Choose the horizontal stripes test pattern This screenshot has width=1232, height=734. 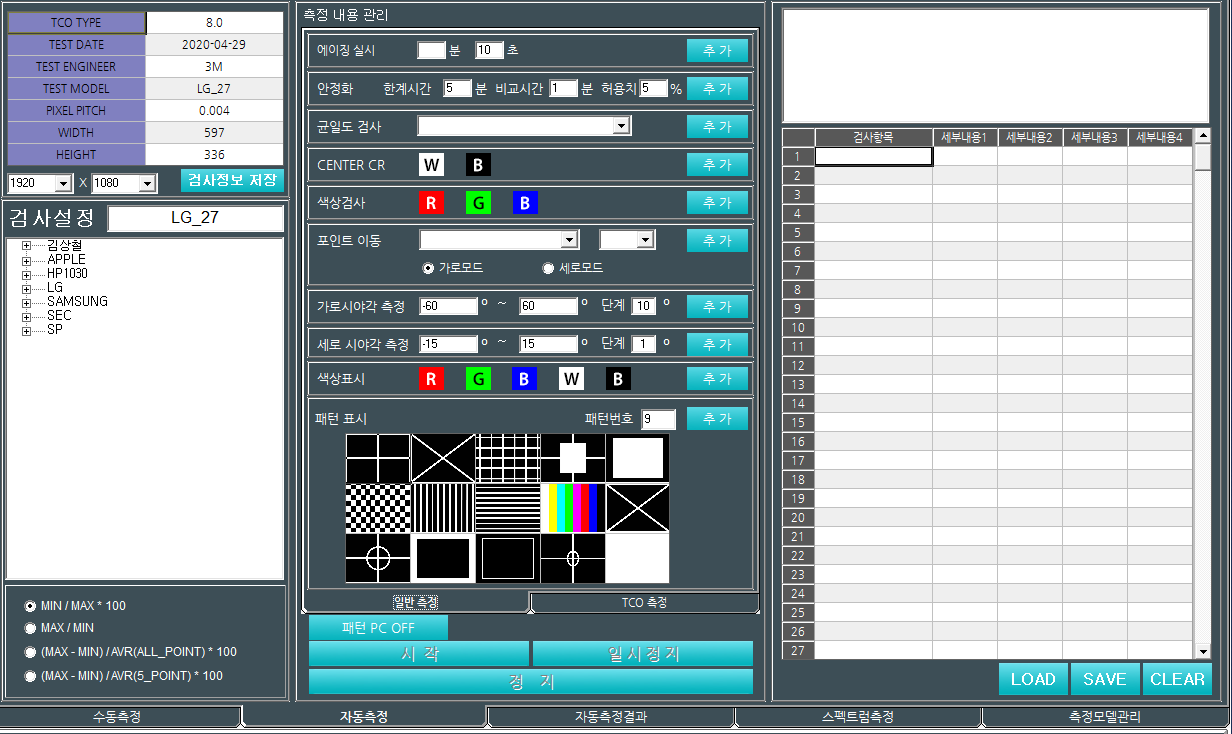508,508
